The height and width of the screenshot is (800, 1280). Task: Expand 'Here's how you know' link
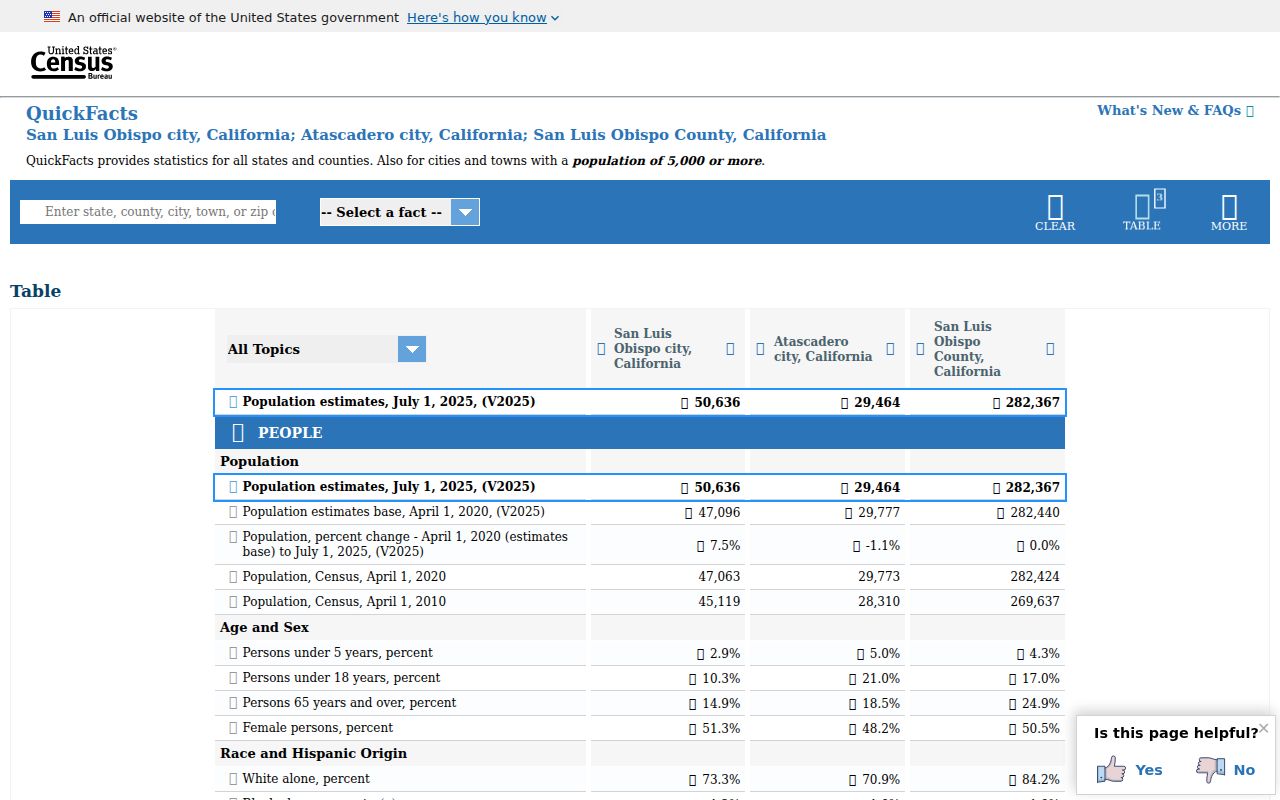coord(483,17)
